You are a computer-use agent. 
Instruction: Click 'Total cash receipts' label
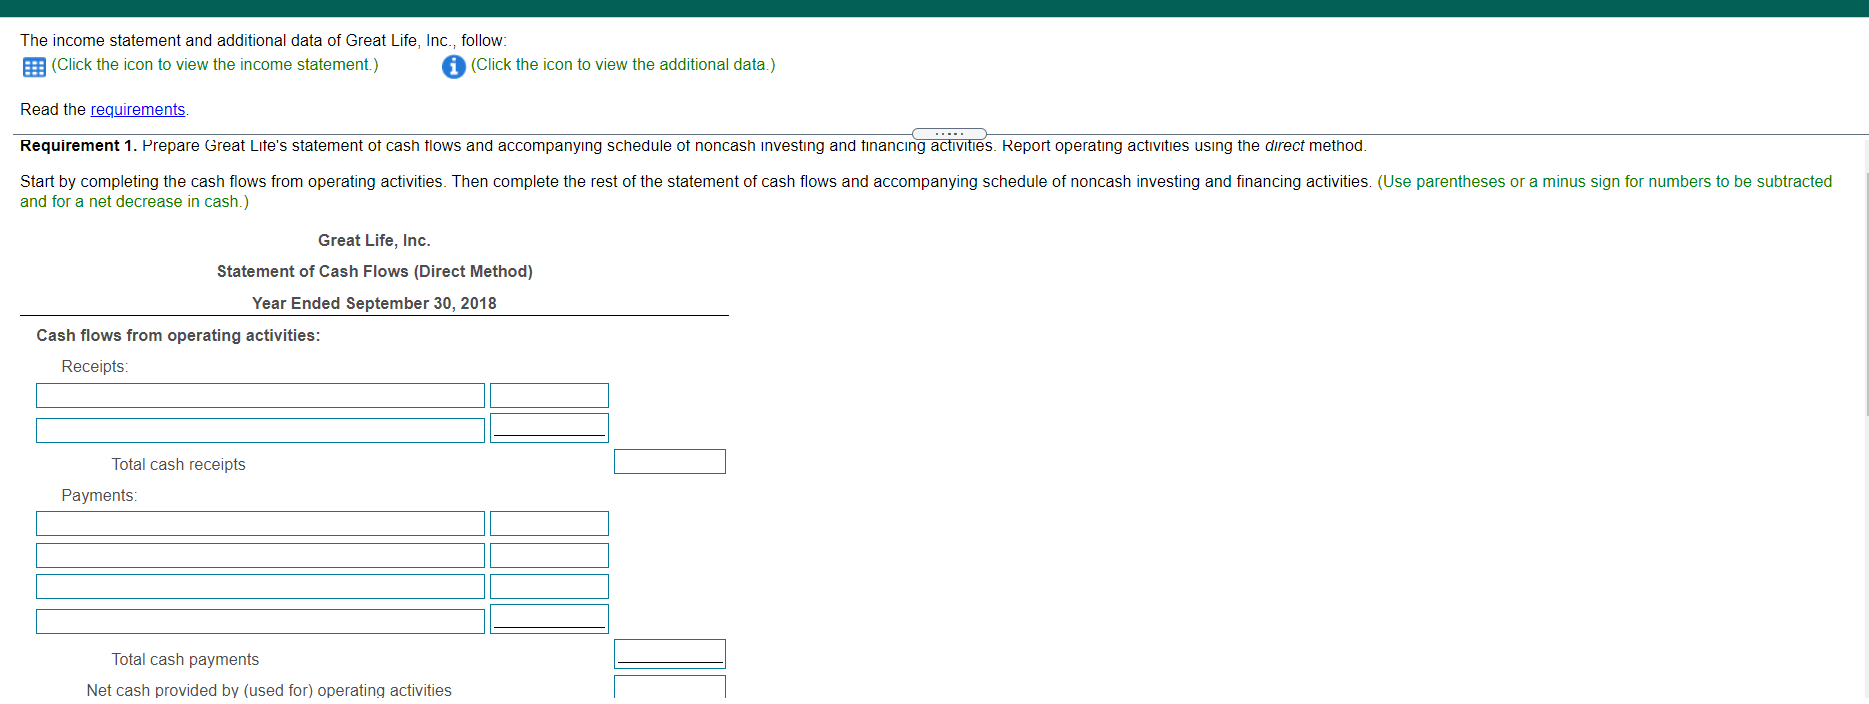pos(178,465)
